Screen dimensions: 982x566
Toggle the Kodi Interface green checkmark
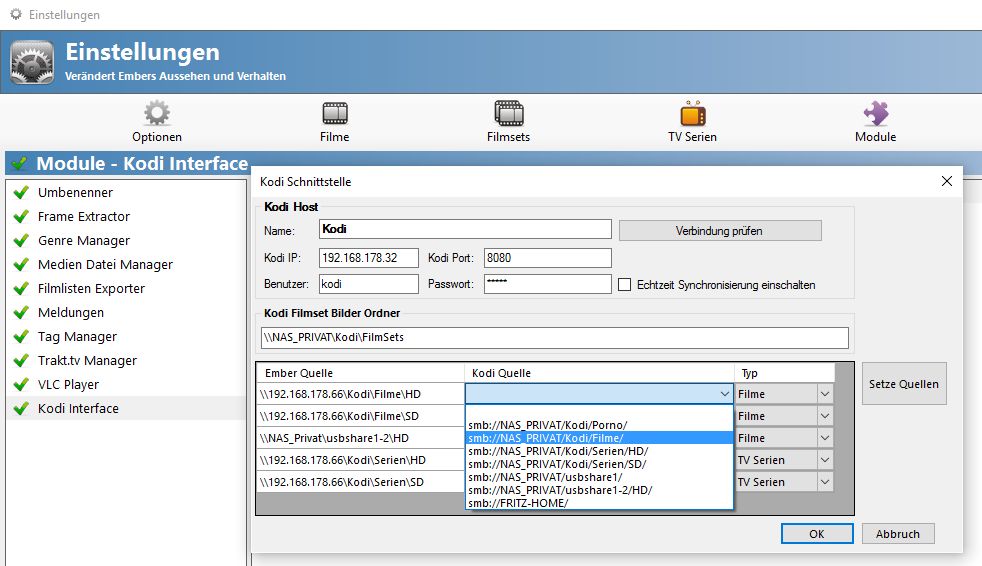21,408
